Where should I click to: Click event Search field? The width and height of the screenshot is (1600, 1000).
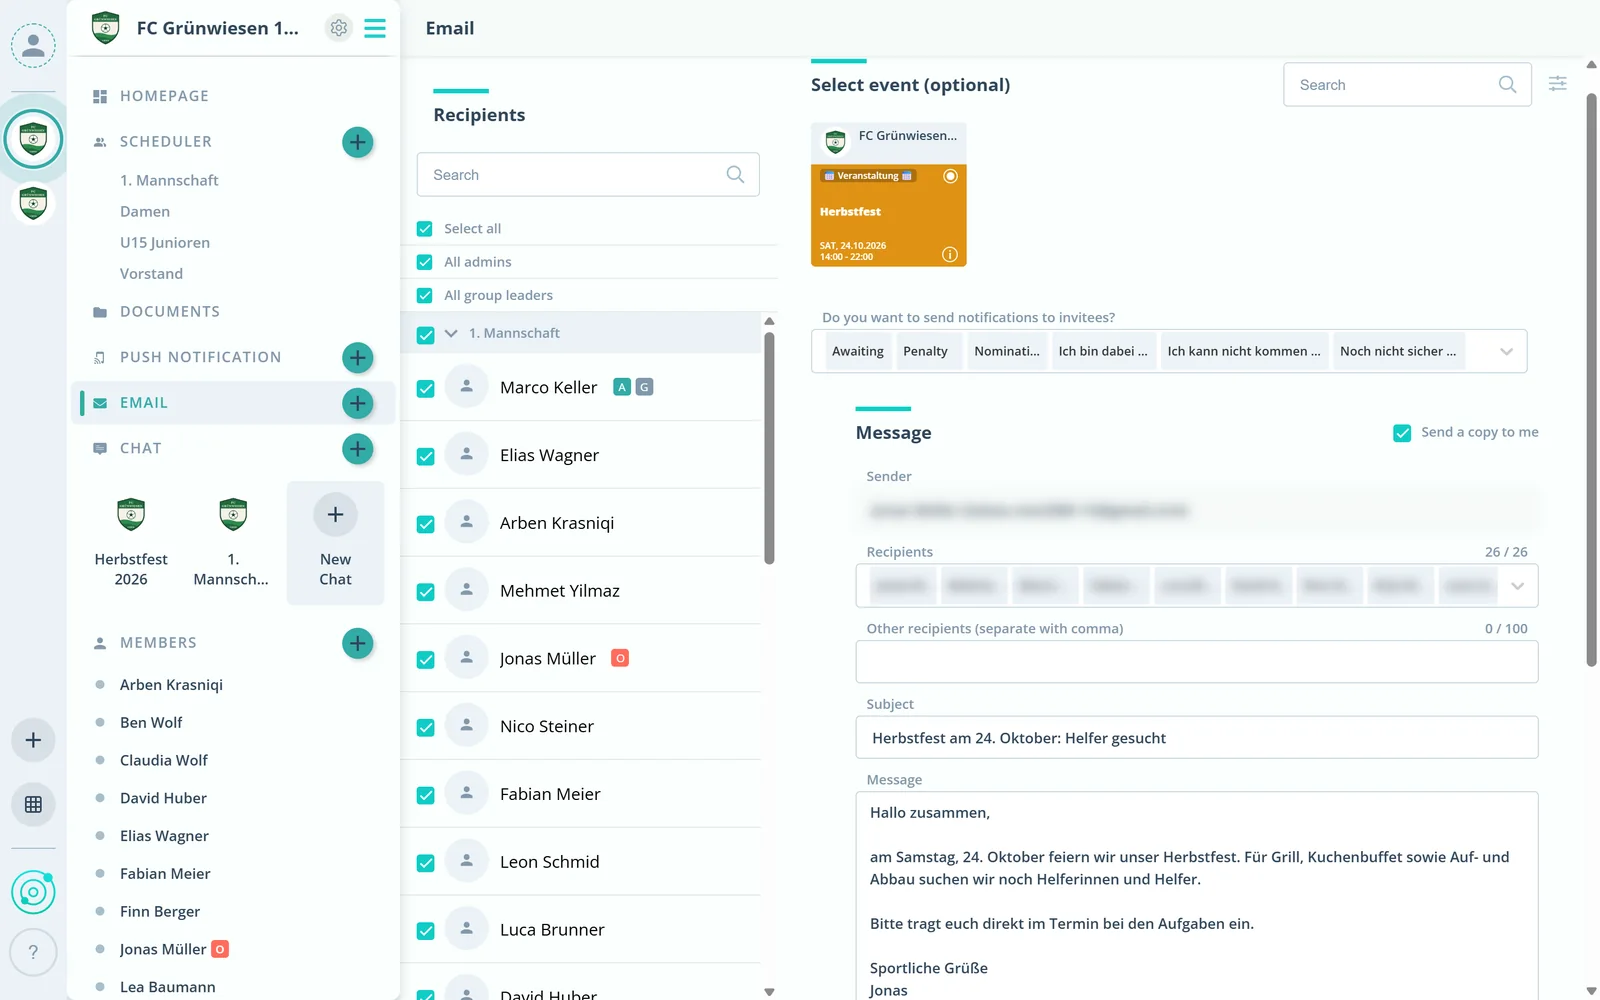pyautogui.click(x=1407, y=85)
